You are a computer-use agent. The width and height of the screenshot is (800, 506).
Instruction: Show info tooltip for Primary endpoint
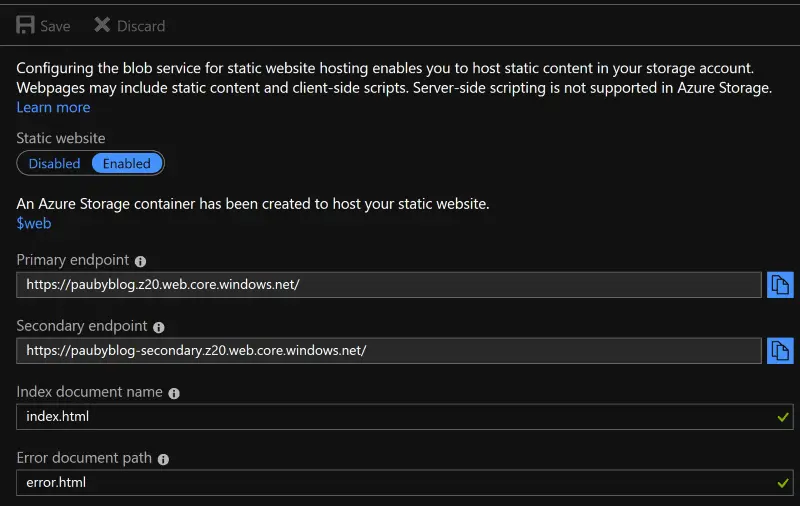tap(140, 261)
